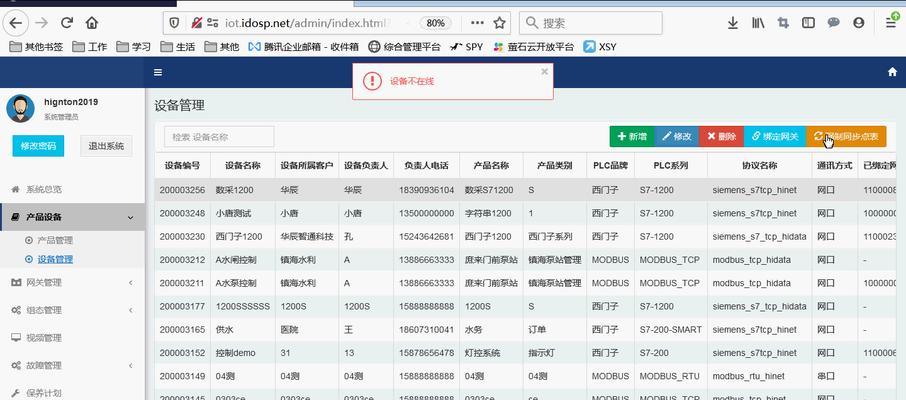Click the hignton2019 user avatar
Viewport: 906px width, 400px height.
pos(20,109)
